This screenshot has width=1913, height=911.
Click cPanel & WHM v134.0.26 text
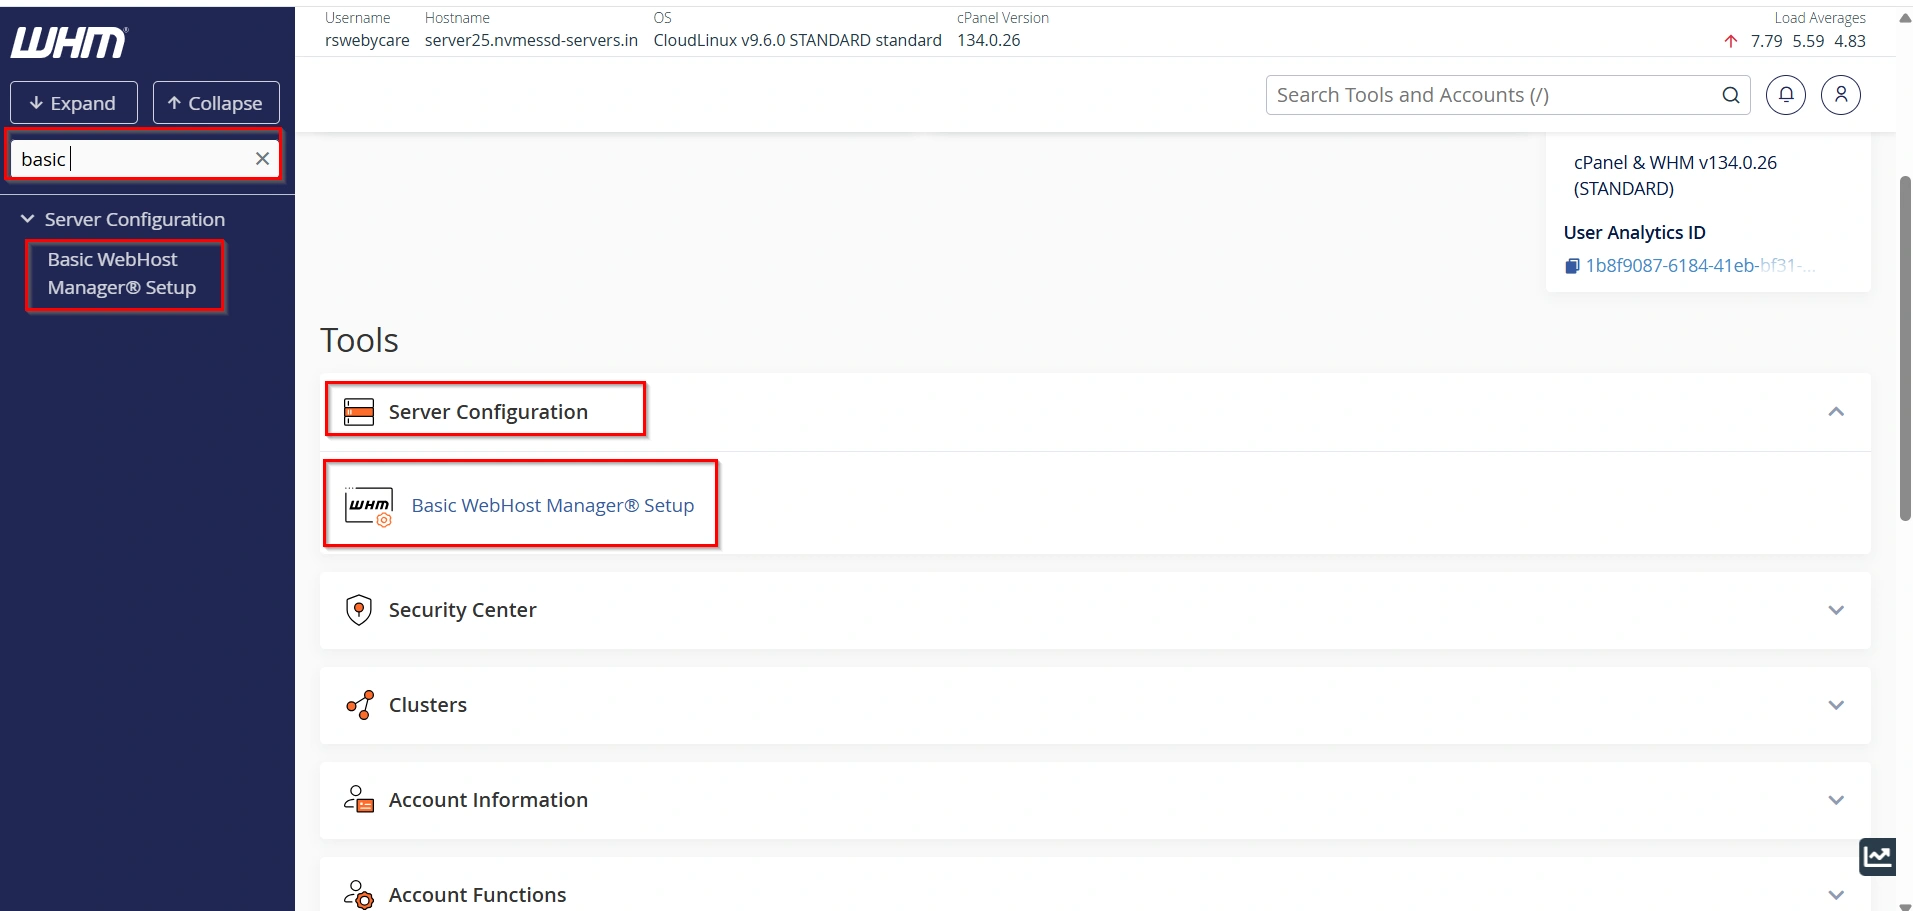pyautogui.click(x=1675, y=163)
